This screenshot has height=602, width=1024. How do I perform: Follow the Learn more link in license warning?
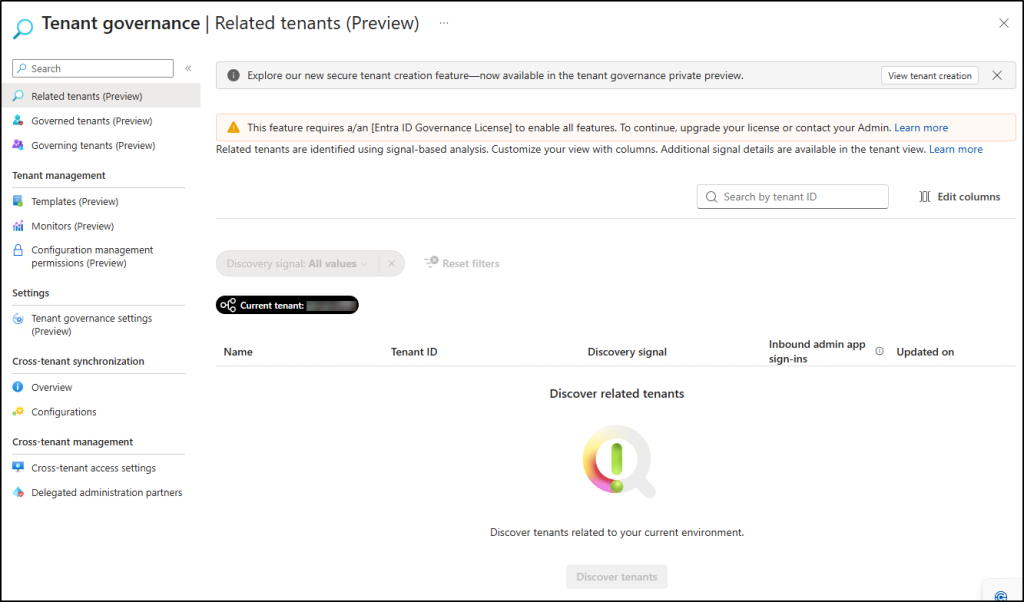point(921,128)
